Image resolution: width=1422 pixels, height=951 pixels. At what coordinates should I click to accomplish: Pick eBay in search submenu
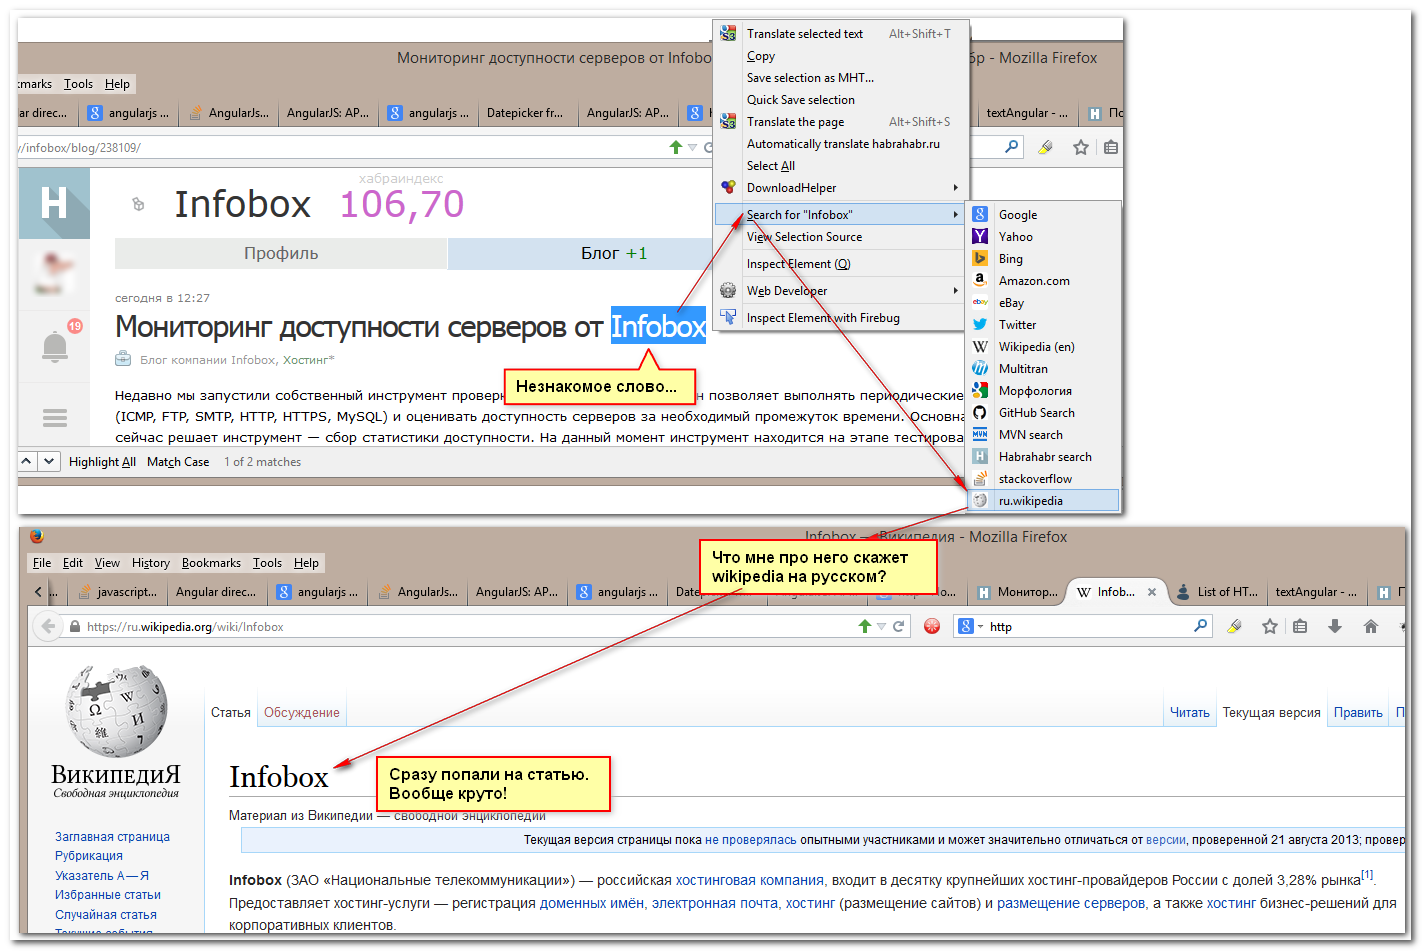coord(1043,303)
